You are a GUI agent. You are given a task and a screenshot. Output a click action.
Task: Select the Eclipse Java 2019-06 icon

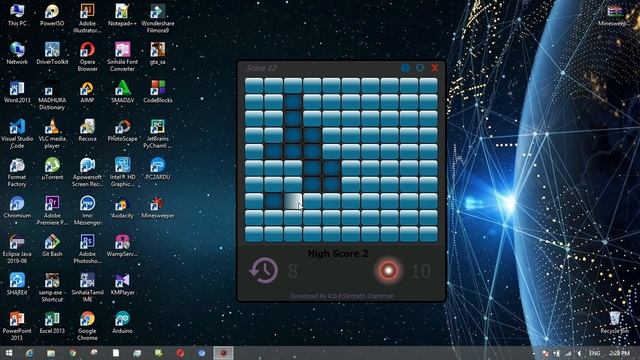[x=17, y=249]
